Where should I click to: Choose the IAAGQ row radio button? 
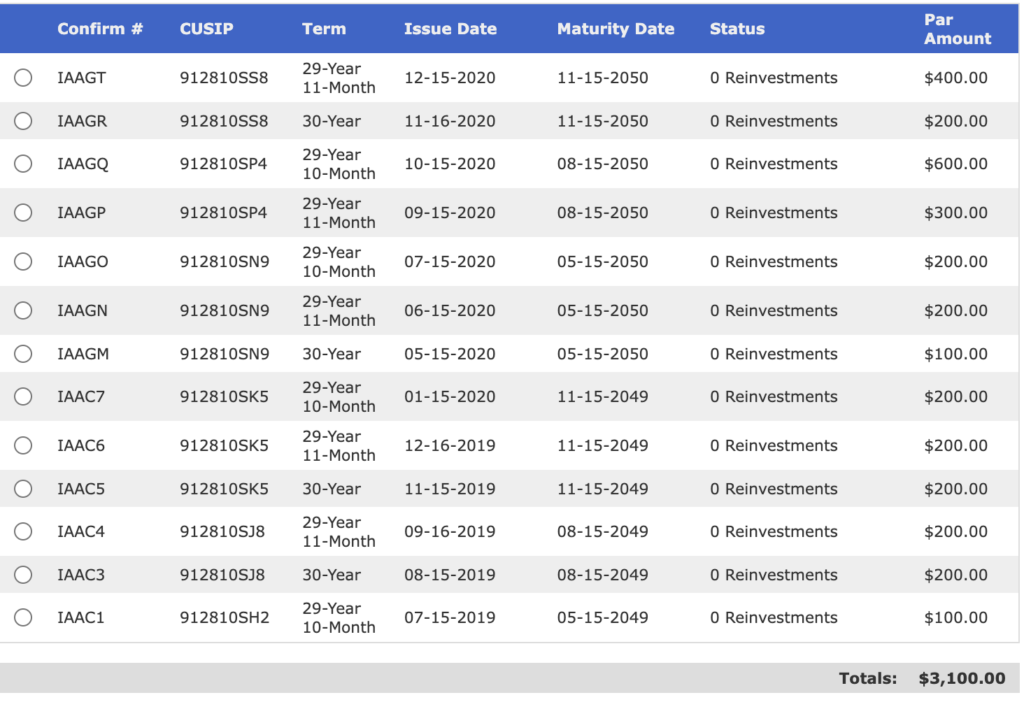[x=23, y=164]
